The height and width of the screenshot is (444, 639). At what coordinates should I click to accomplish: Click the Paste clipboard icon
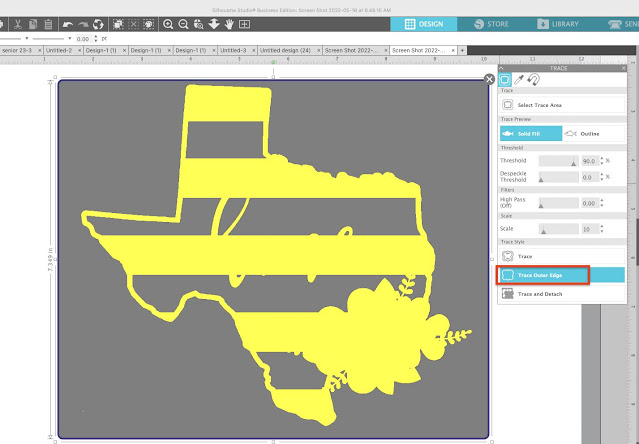point(48,24)
